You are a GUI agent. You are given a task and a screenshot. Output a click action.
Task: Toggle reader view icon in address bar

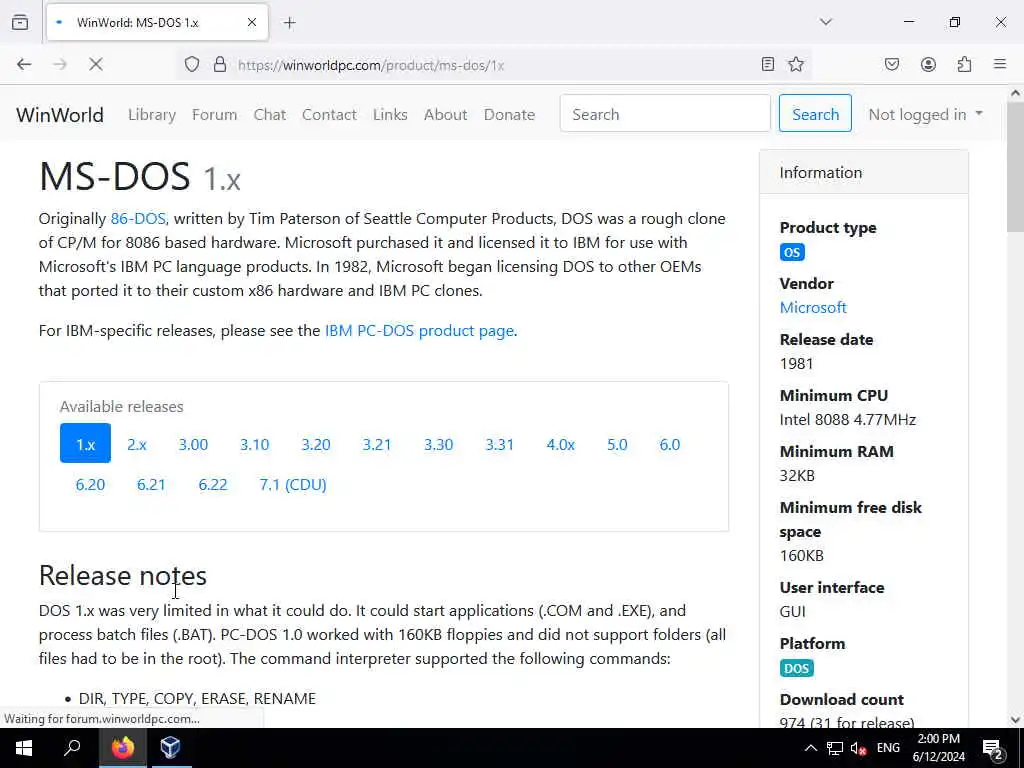pyautogui.click(x=768, y=64)
